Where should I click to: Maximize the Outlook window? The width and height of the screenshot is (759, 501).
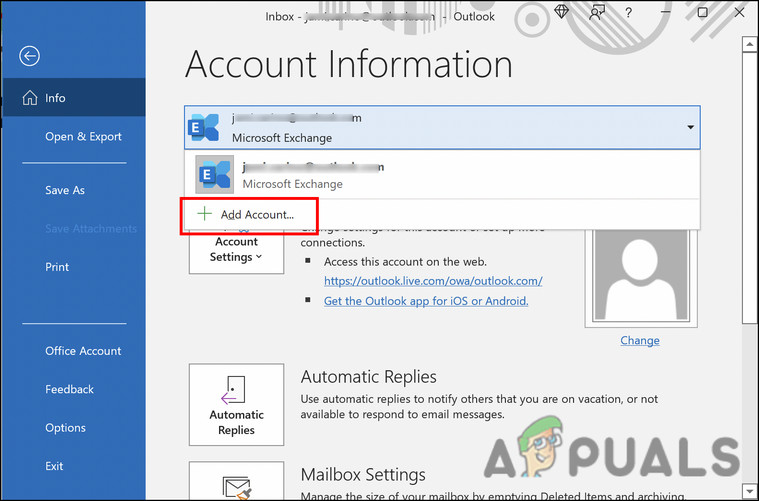tap(702, 13)
